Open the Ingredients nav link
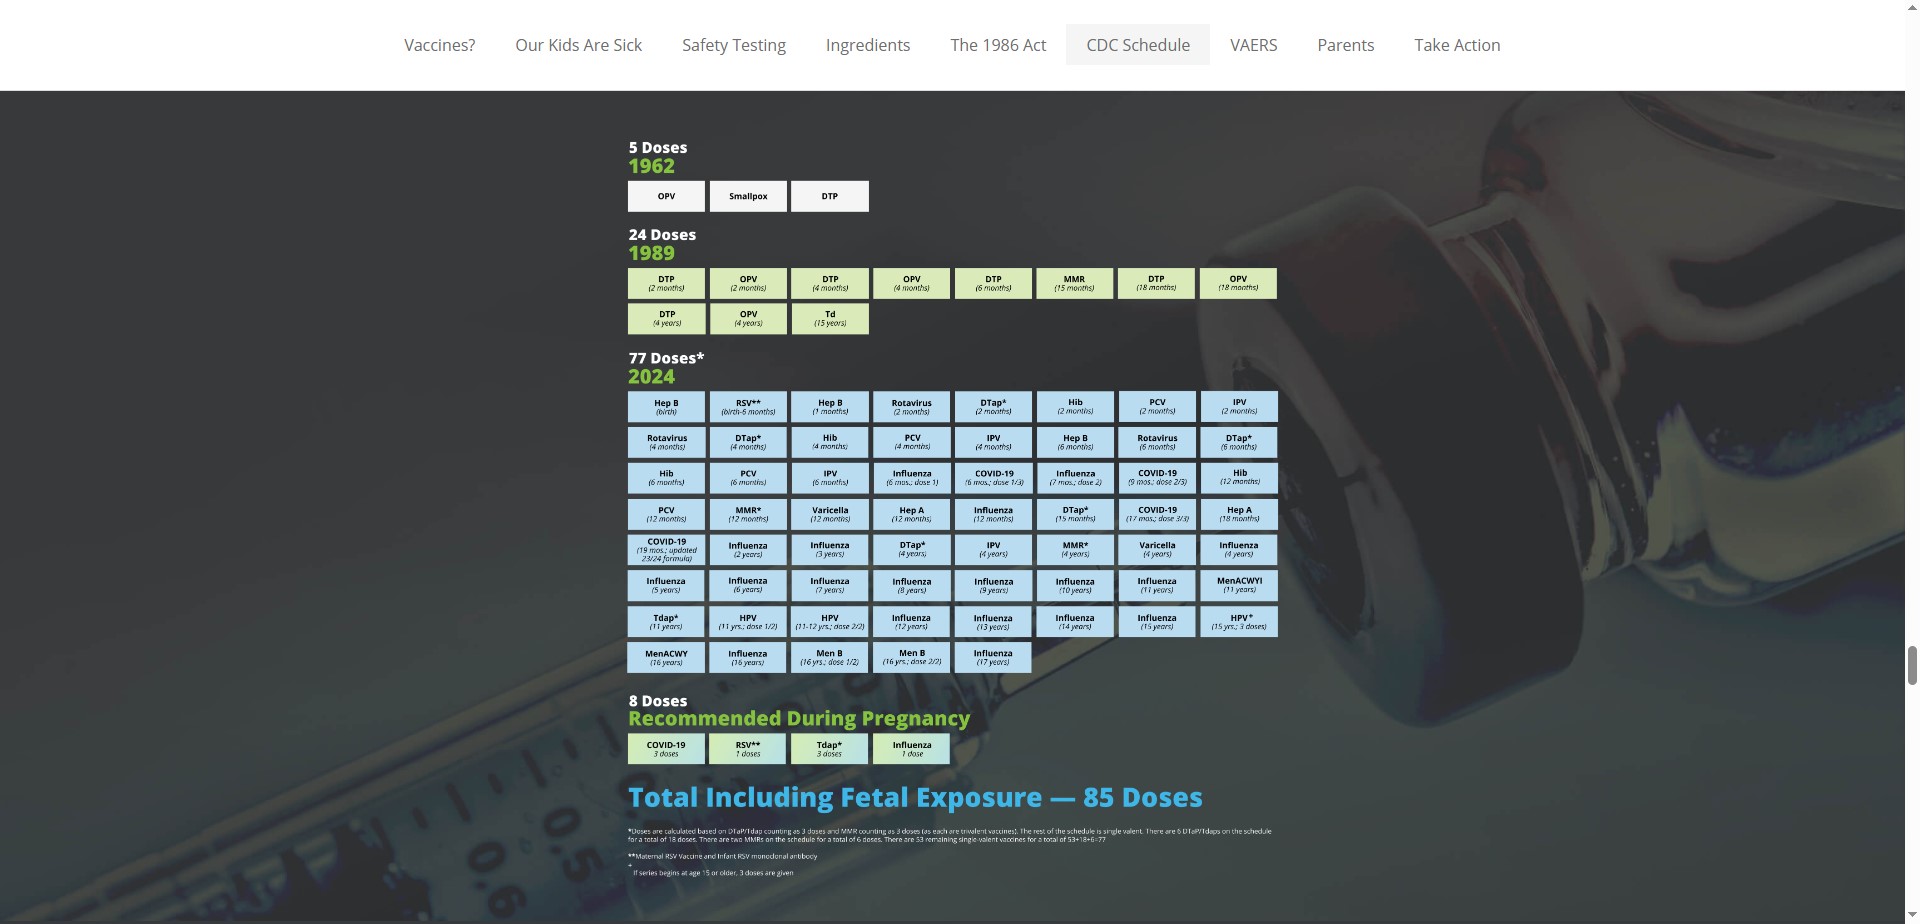 pyautogui.click(x=867, y=45)
